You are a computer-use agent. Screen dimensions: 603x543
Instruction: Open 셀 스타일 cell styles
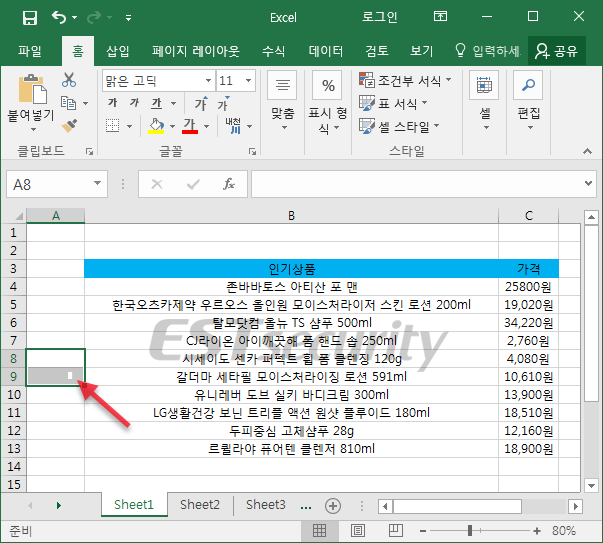click(399, 126)
